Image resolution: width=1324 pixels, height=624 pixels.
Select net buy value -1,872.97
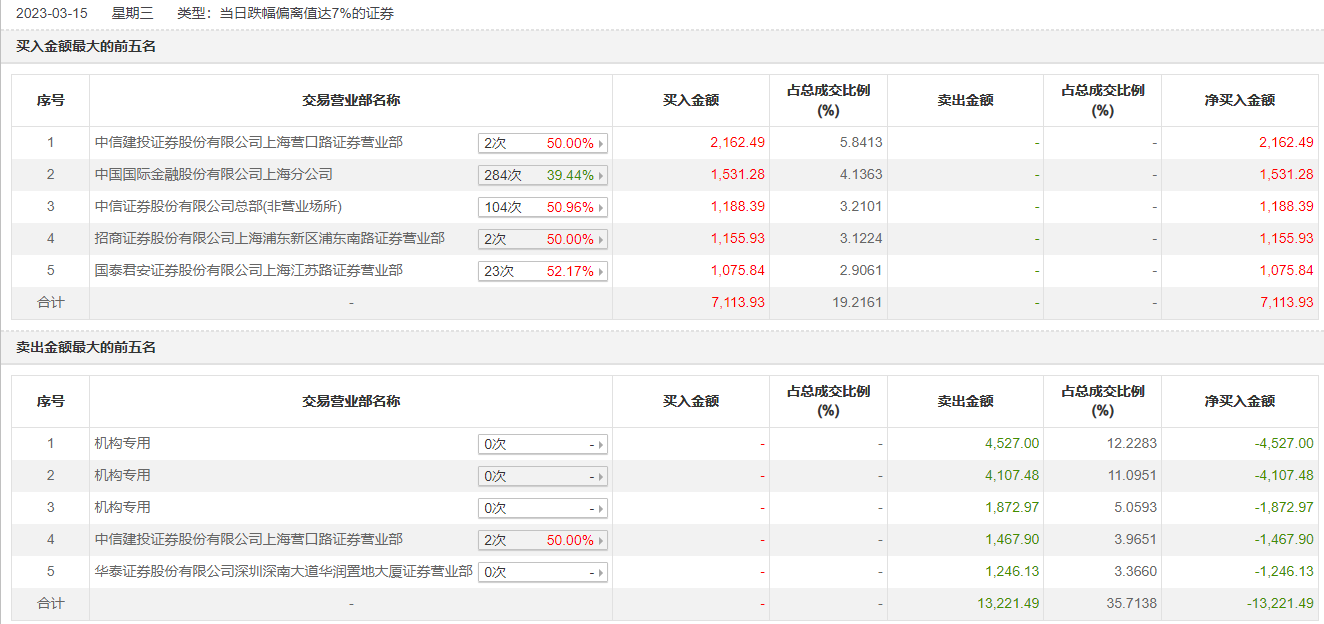(x=1283, y=508)
